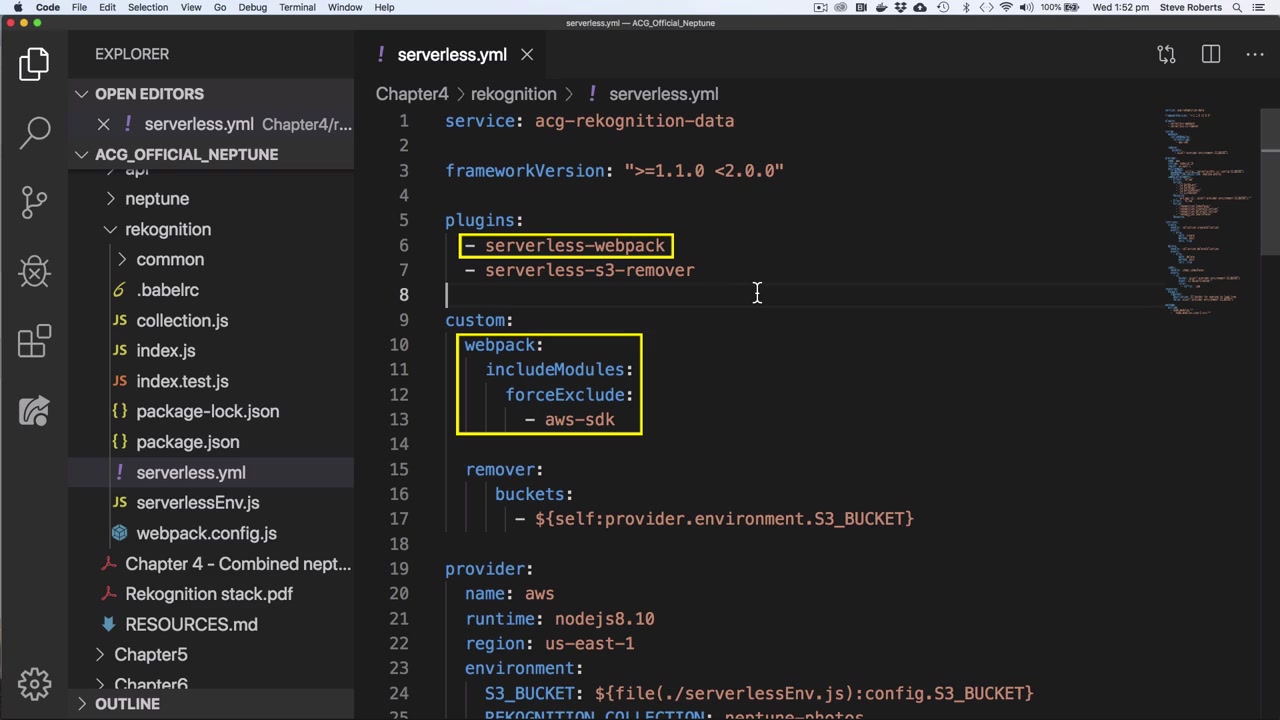Open the Debug view icon
The width and height of the screenshot is (1280, 720).
[35, 271]
